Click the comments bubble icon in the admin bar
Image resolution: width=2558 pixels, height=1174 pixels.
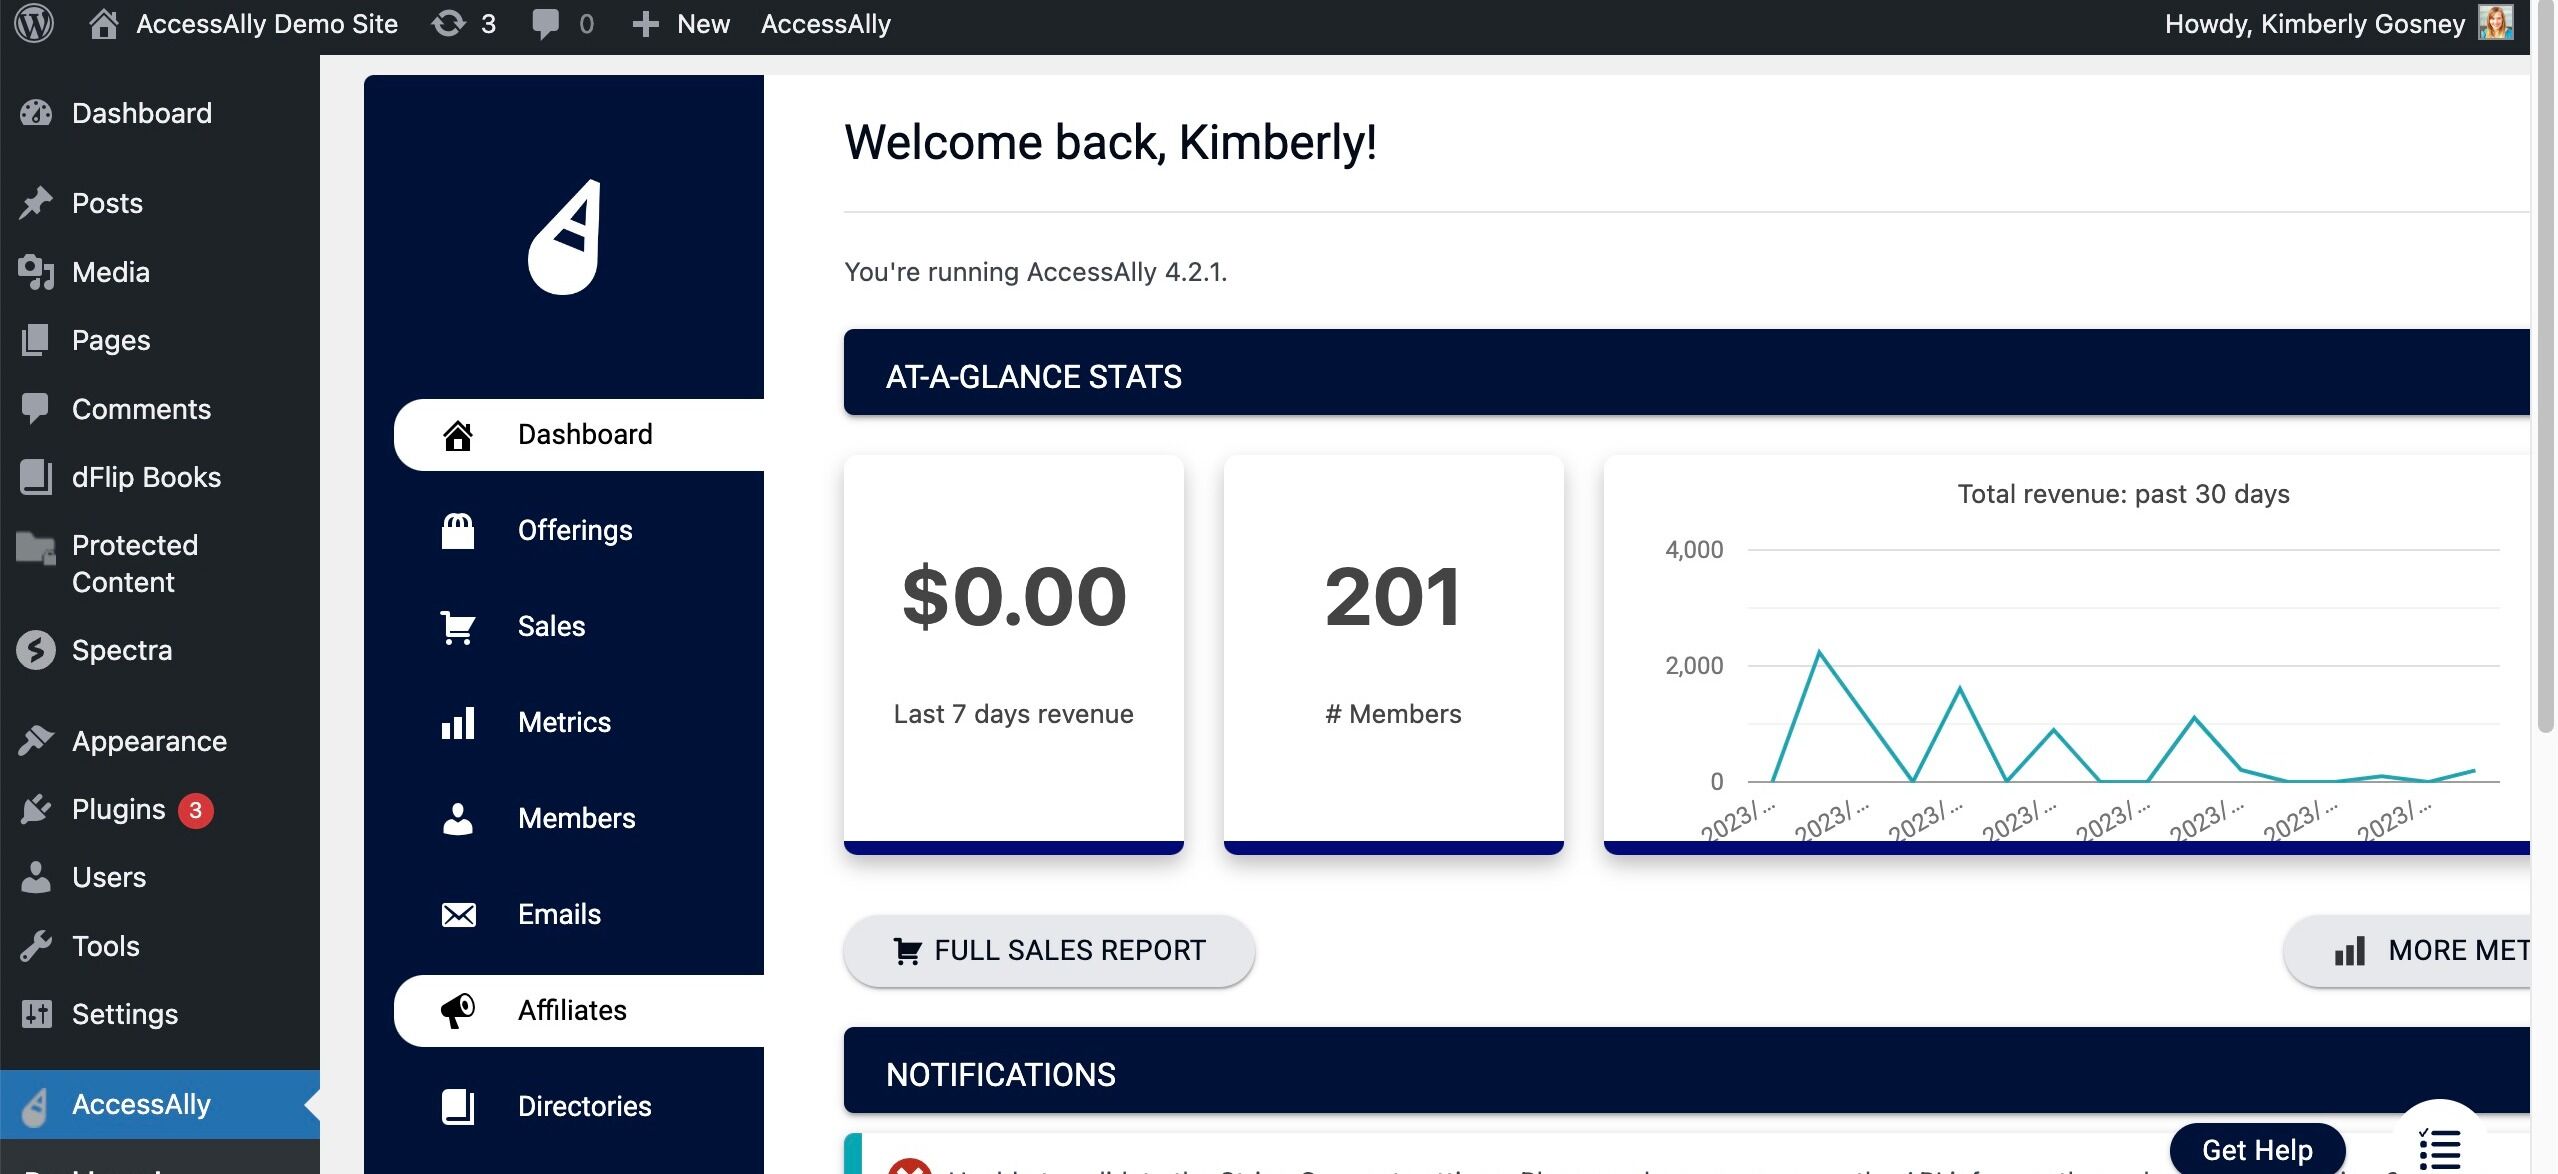tap(545, 23)
